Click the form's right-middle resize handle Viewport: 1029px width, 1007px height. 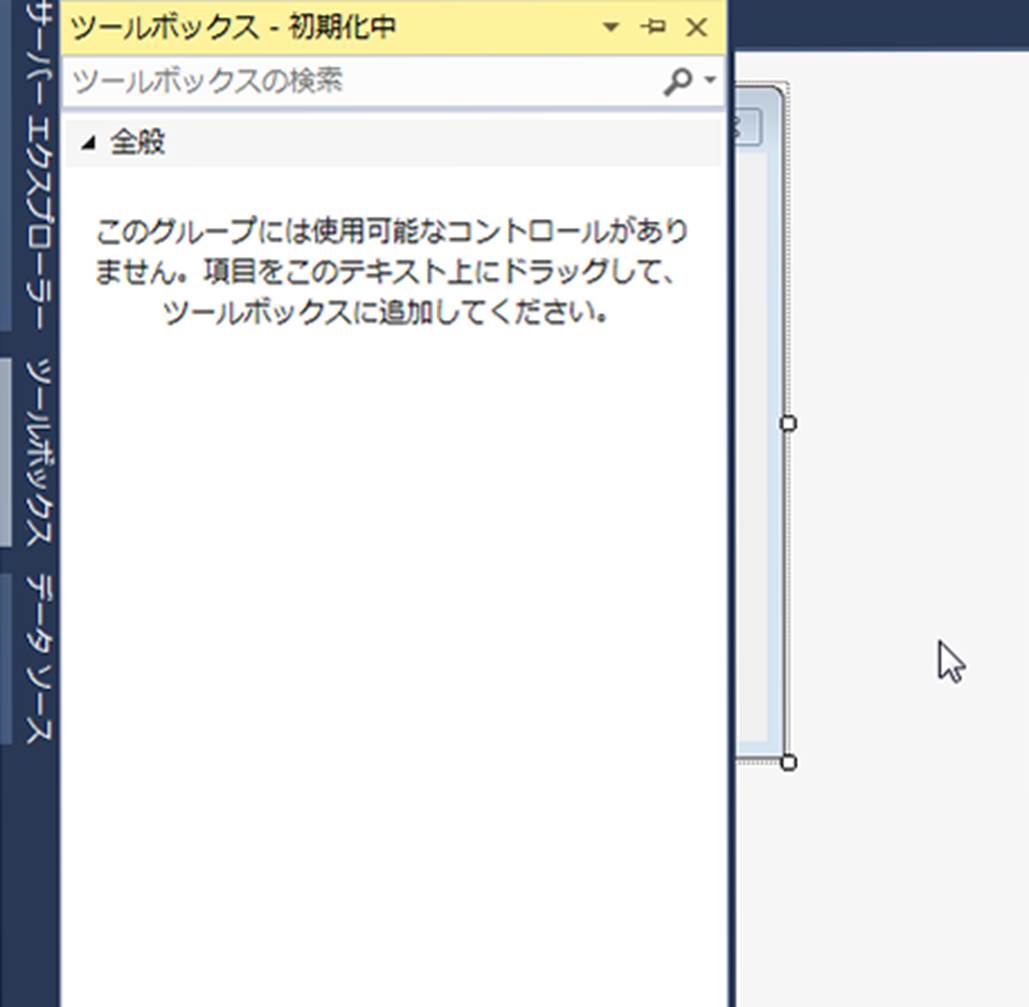click(x=788, y=424)
